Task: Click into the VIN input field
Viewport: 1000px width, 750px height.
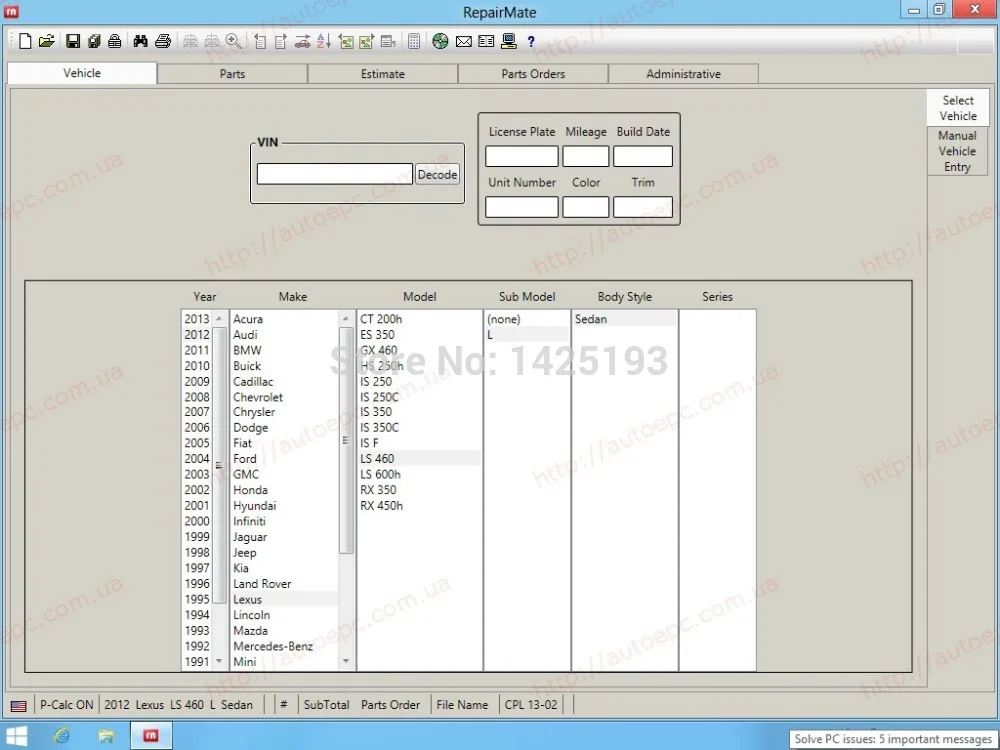Action: tap(335, 174)
